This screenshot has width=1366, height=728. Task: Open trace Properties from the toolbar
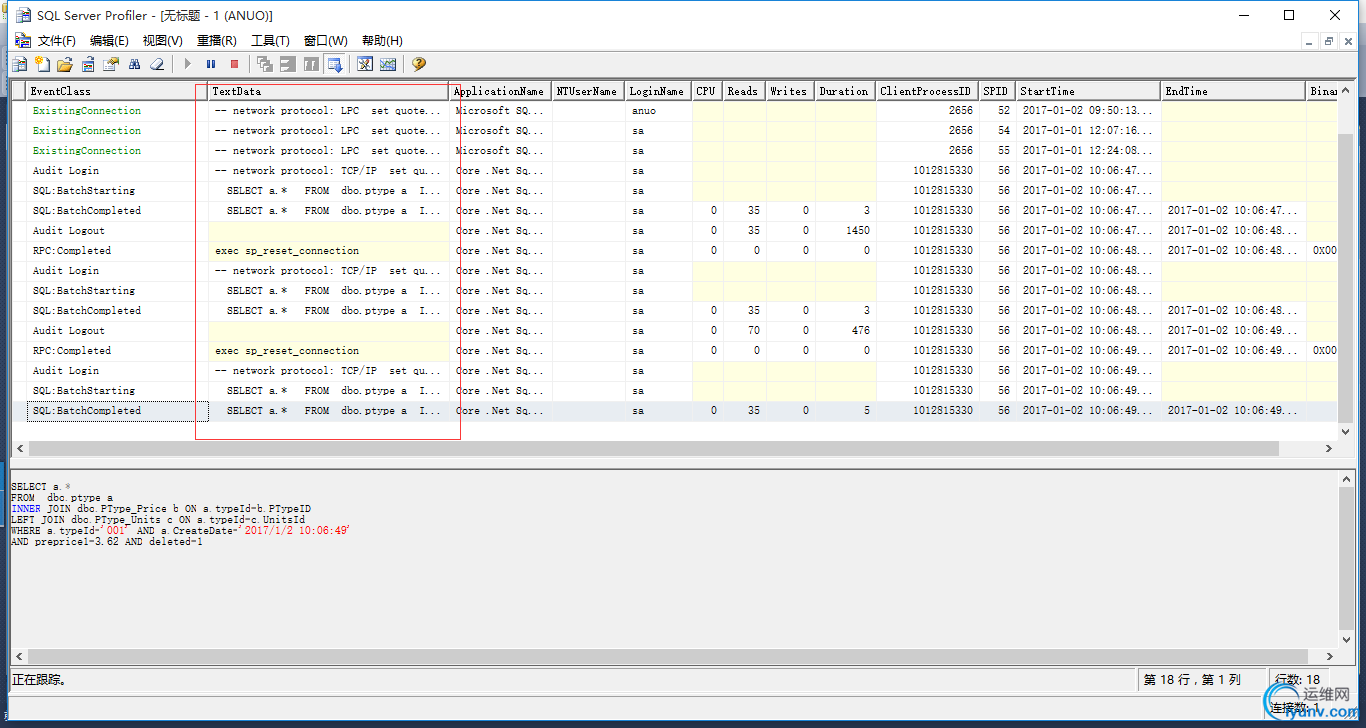[x=111, y=64]
